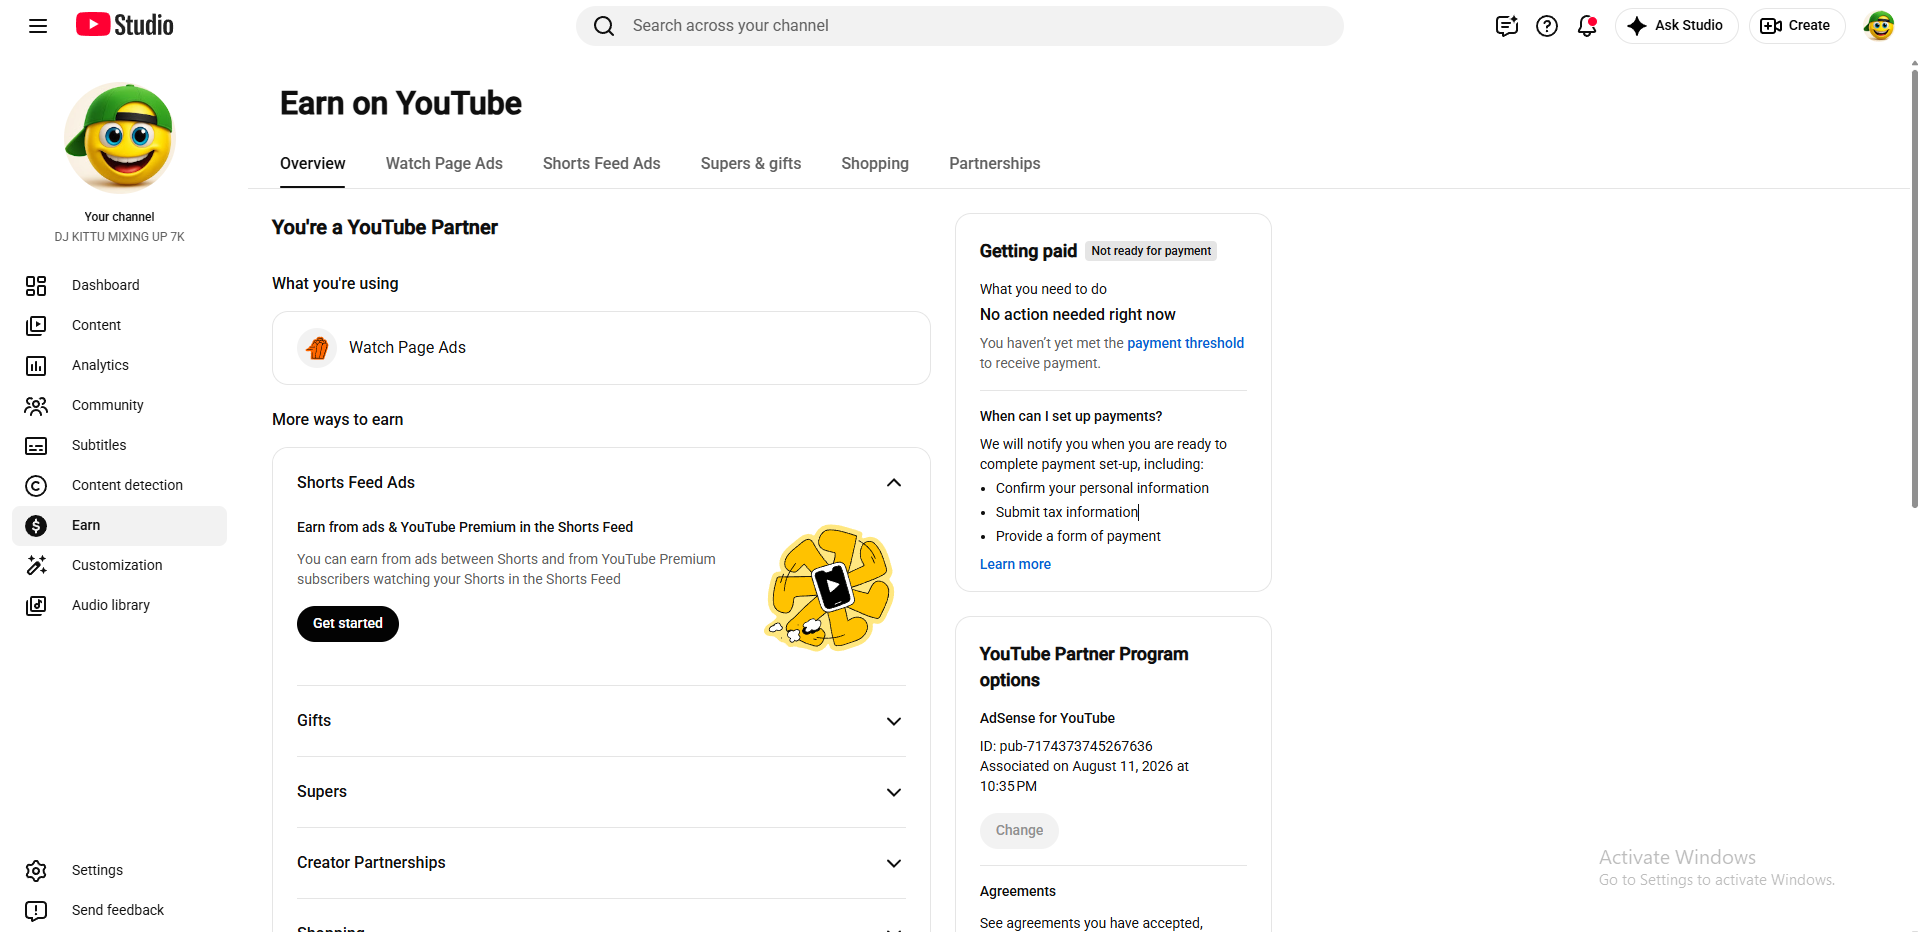Open the Supers & gifts tab
The height and width of the screenshot is (932, 1919).
(751, 164)
